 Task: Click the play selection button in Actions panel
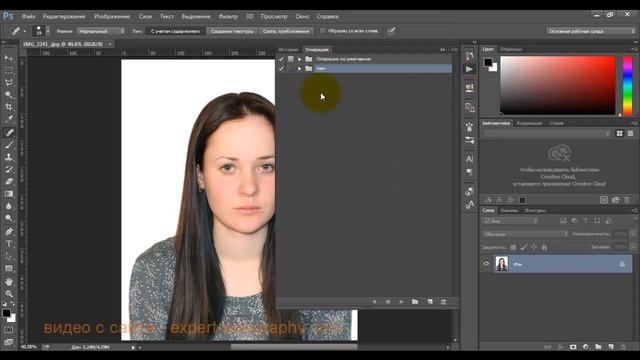pyautogui.click(x=401, y=302)
